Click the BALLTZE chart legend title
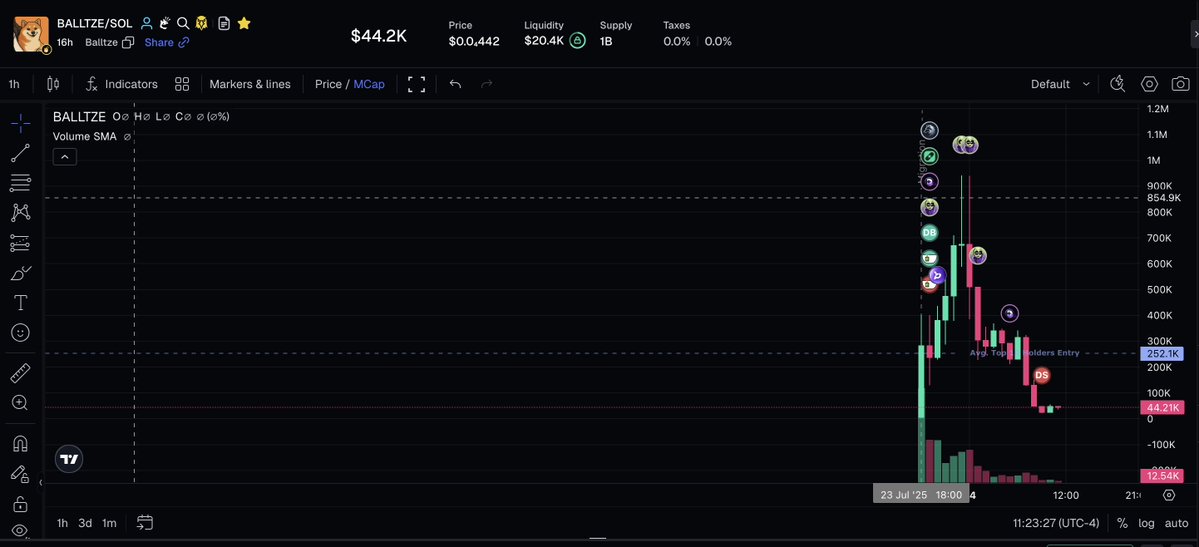This screenshot has height=547, width=1199. pyautogui.click(x=79, y=116)
